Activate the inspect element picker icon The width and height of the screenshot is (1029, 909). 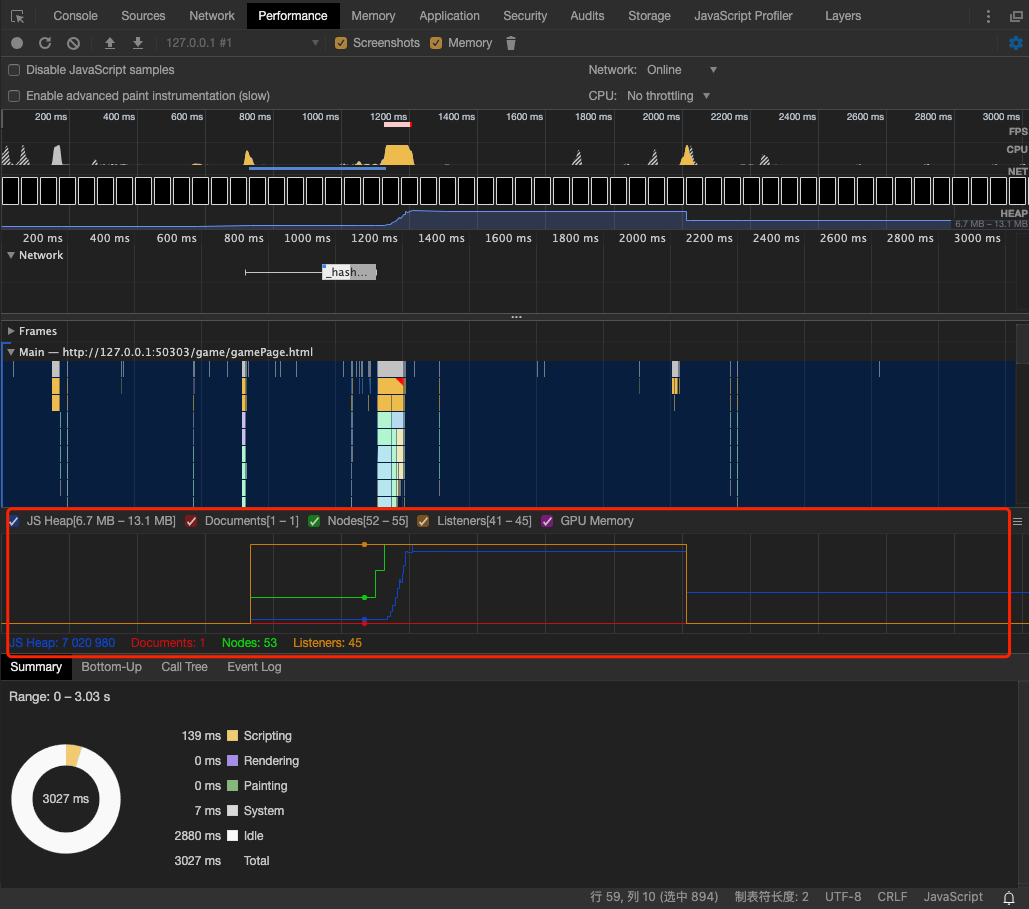pos(17,16)
